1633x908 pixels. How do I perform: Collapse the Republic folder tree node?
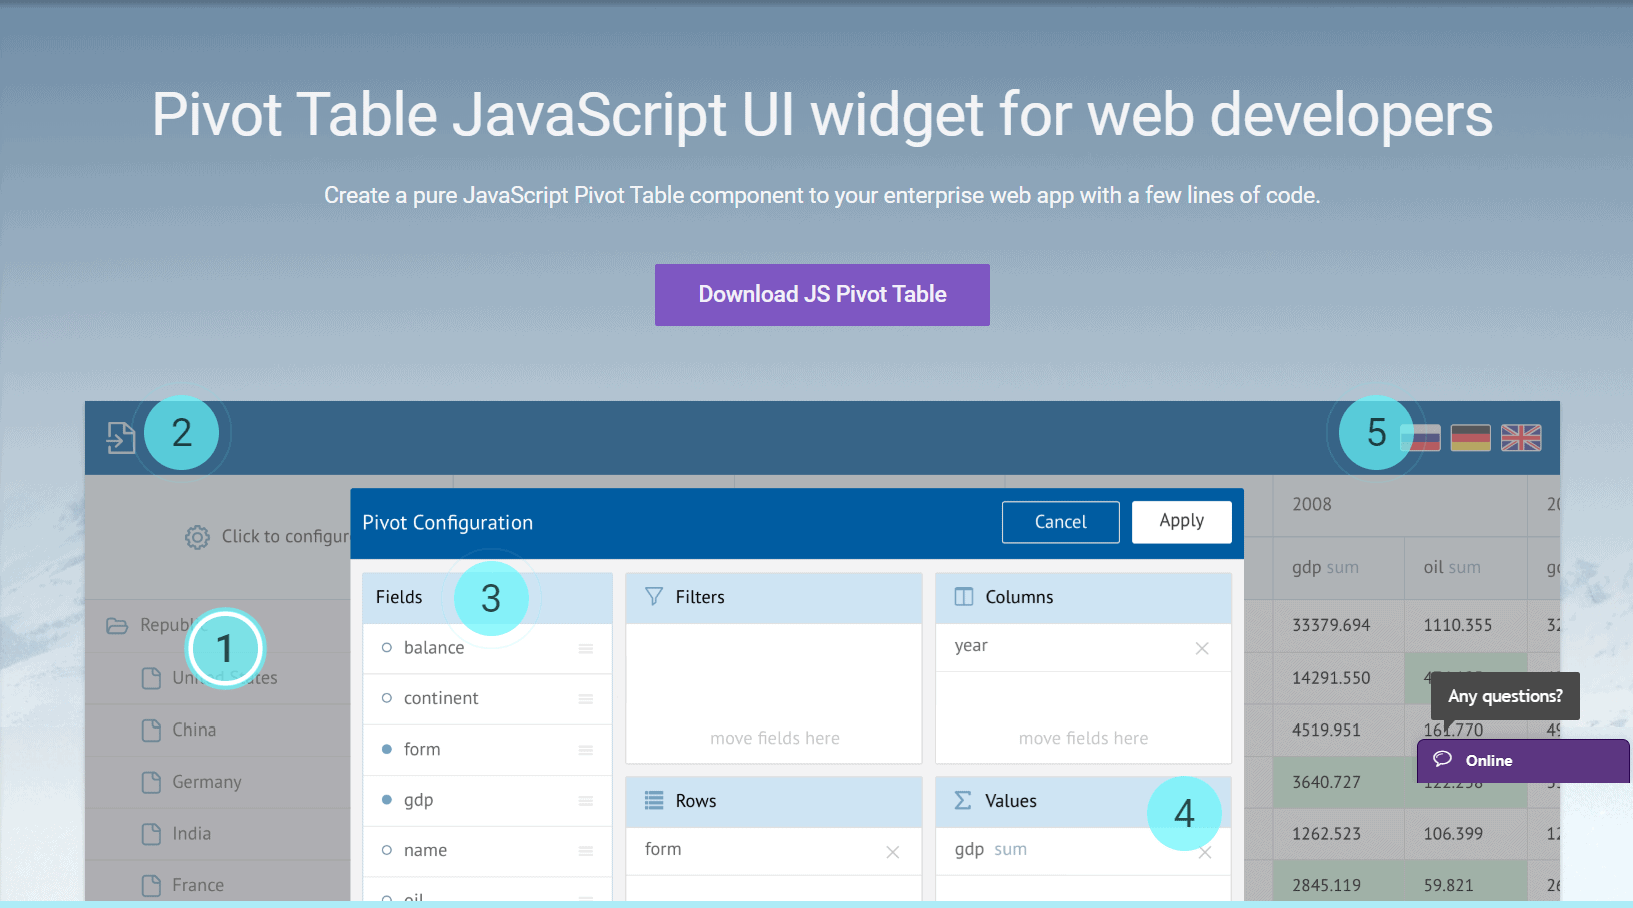(117, 626)
